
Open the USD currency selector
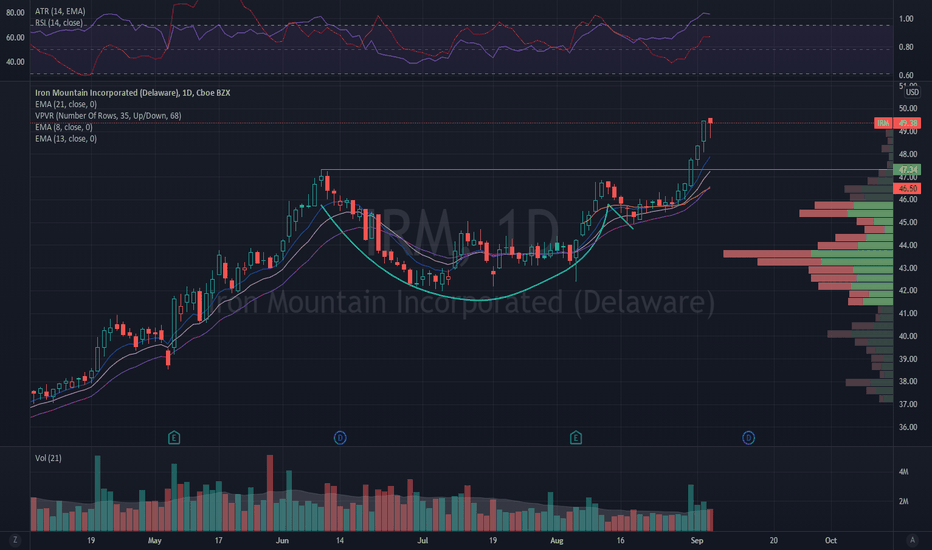(x=912, y=92)
